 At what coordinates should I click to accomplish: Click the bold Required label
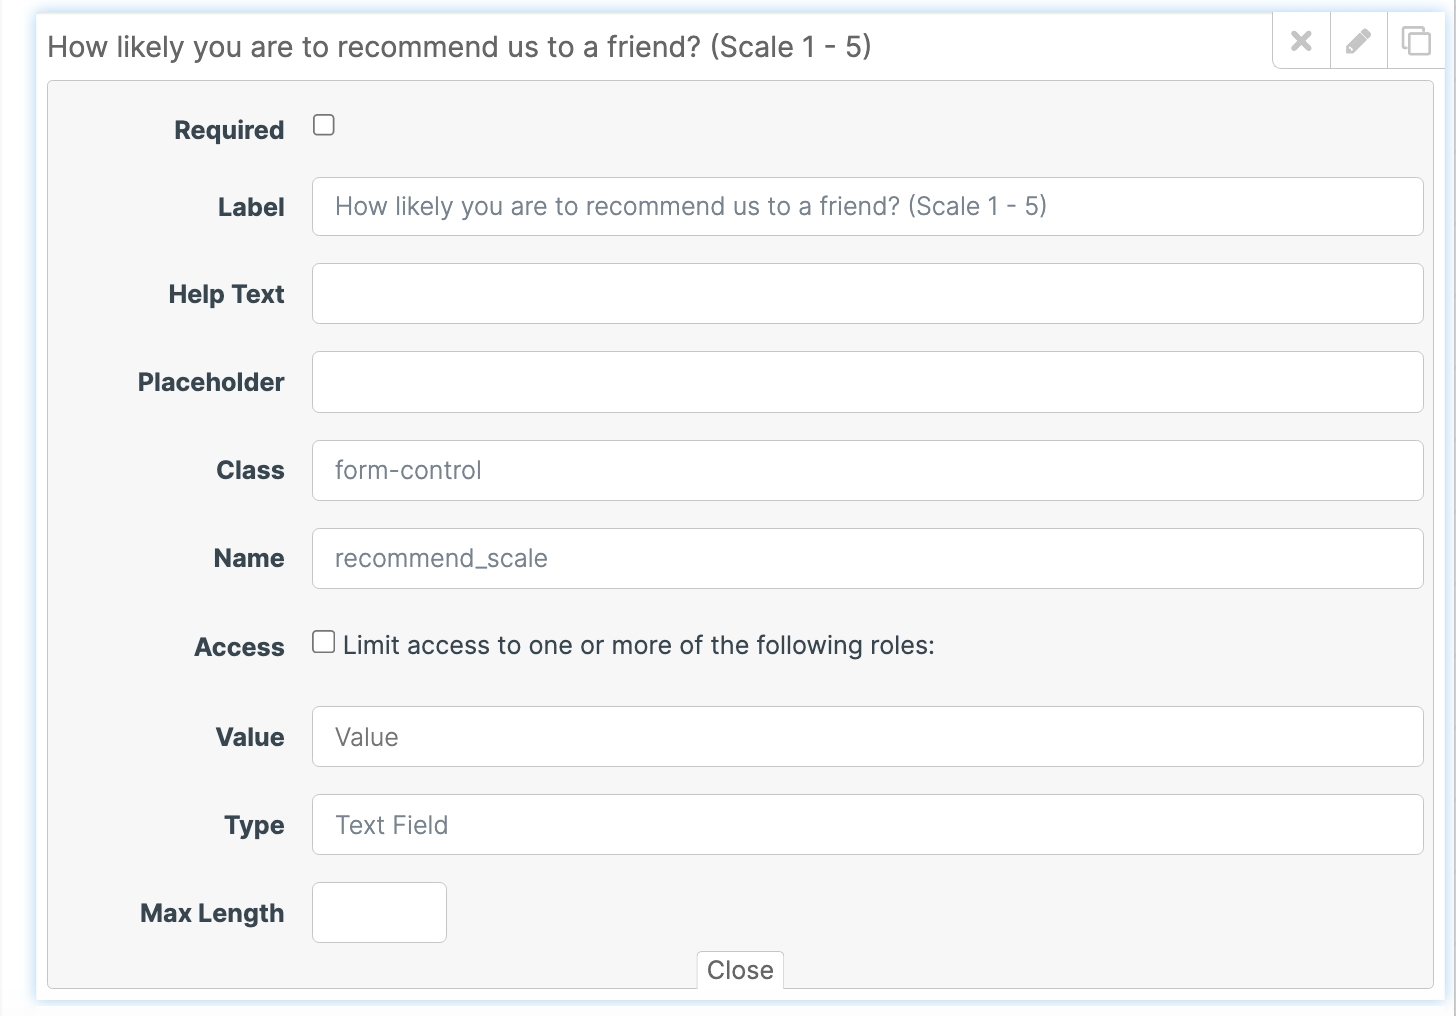[x=229, y=130]
